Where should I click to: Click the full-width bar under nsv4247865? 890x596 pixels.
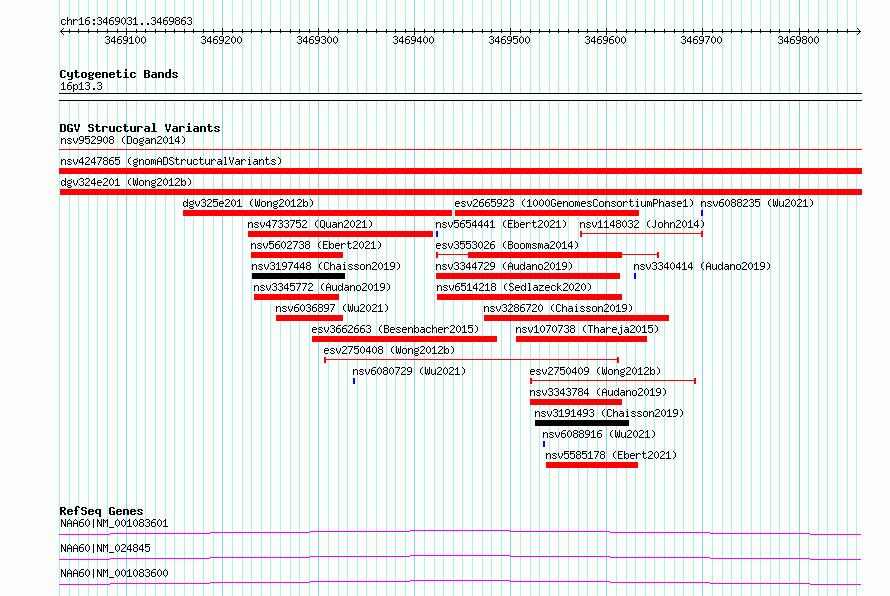460,171
